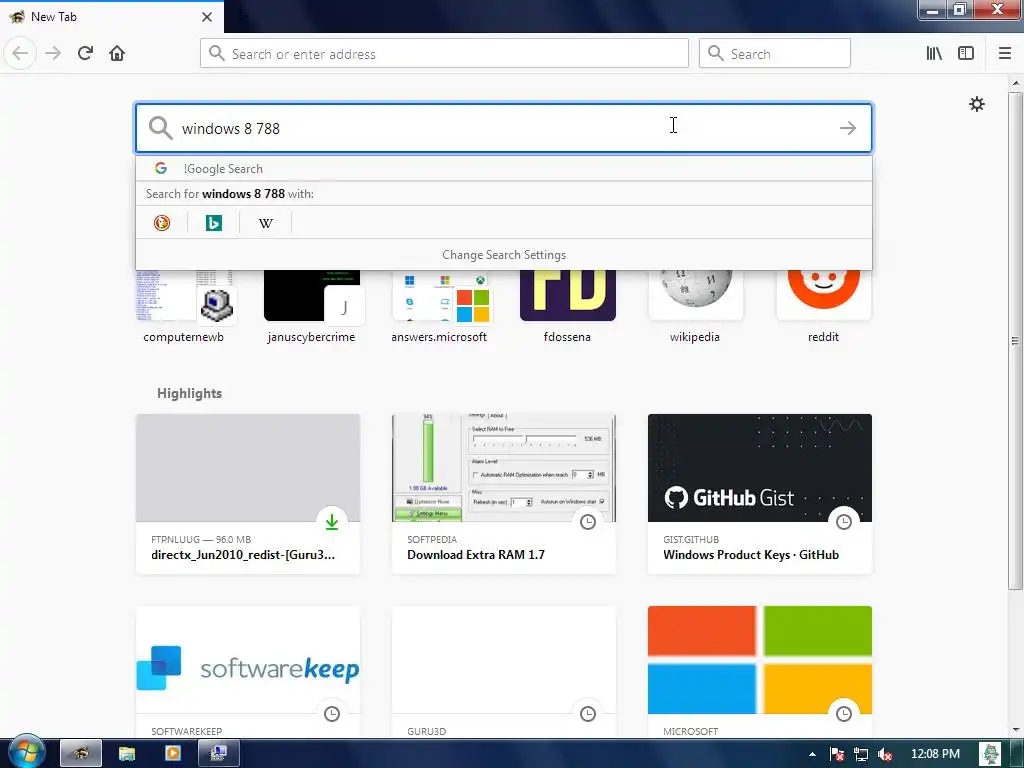
Task: Reload the current page
Action: (x=85, y=53)
